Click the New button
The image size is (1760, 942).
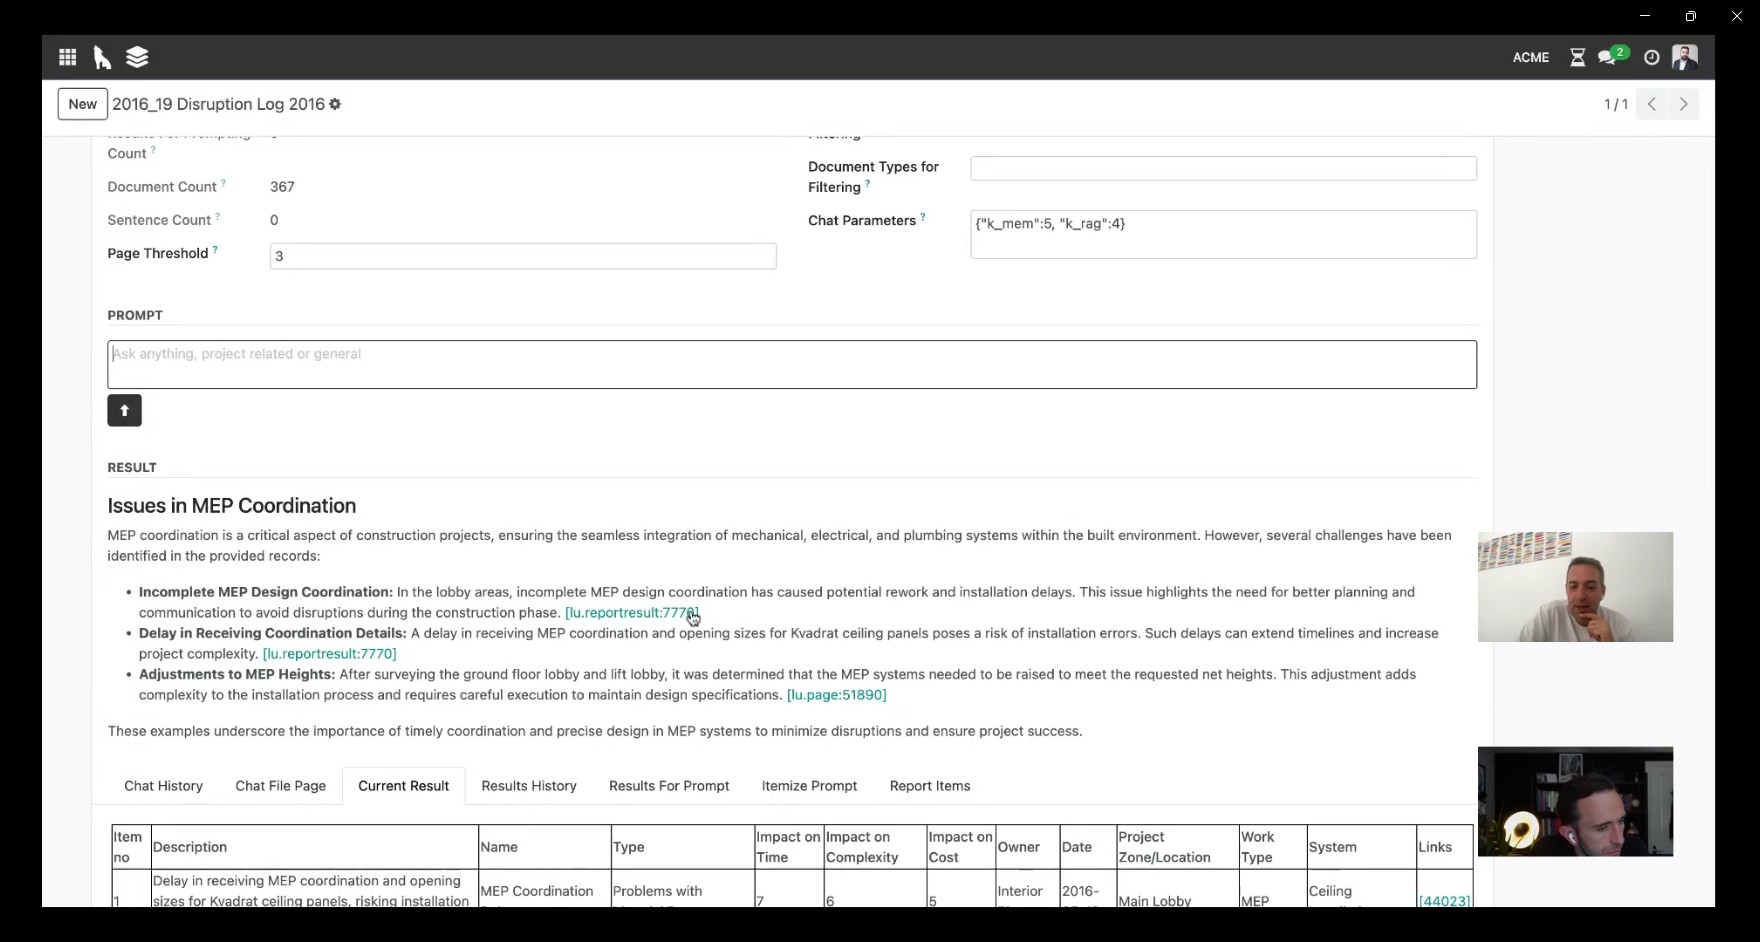click(82, 104)
